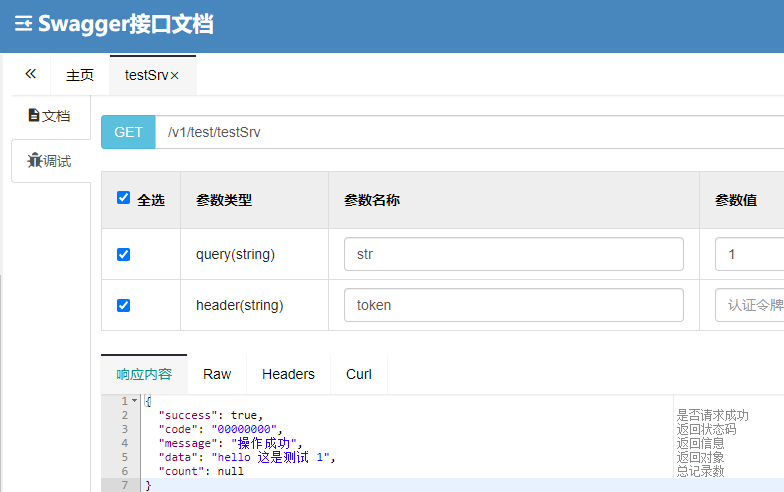This screenshot has height=492, width=784.
Task: Click the str parameter value field containing 1
Action: click(x=750, y=254)
